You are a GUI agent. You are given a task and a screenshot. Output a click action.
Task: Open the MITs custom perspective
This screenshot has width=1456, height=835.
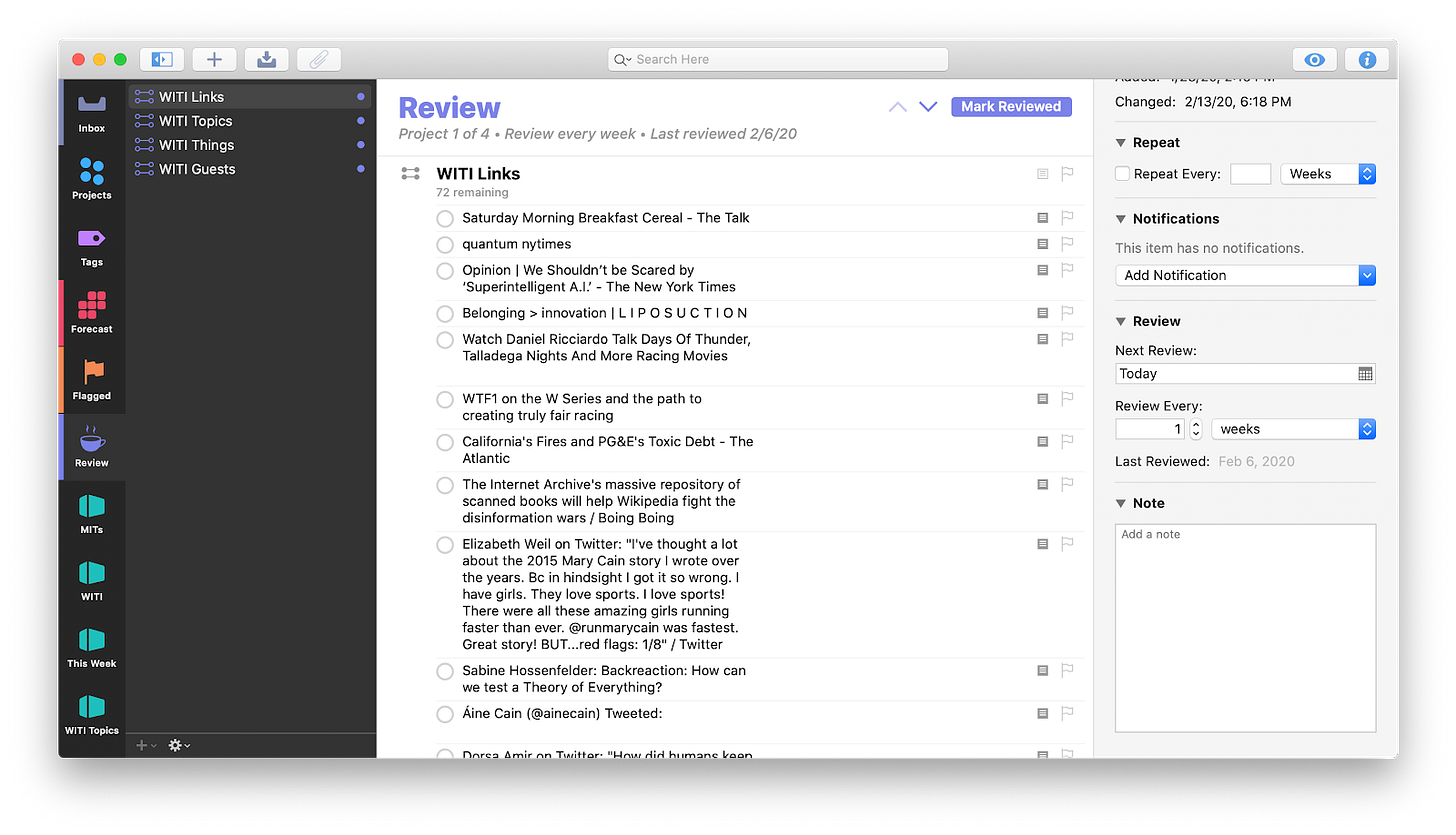tap(92, 514)
